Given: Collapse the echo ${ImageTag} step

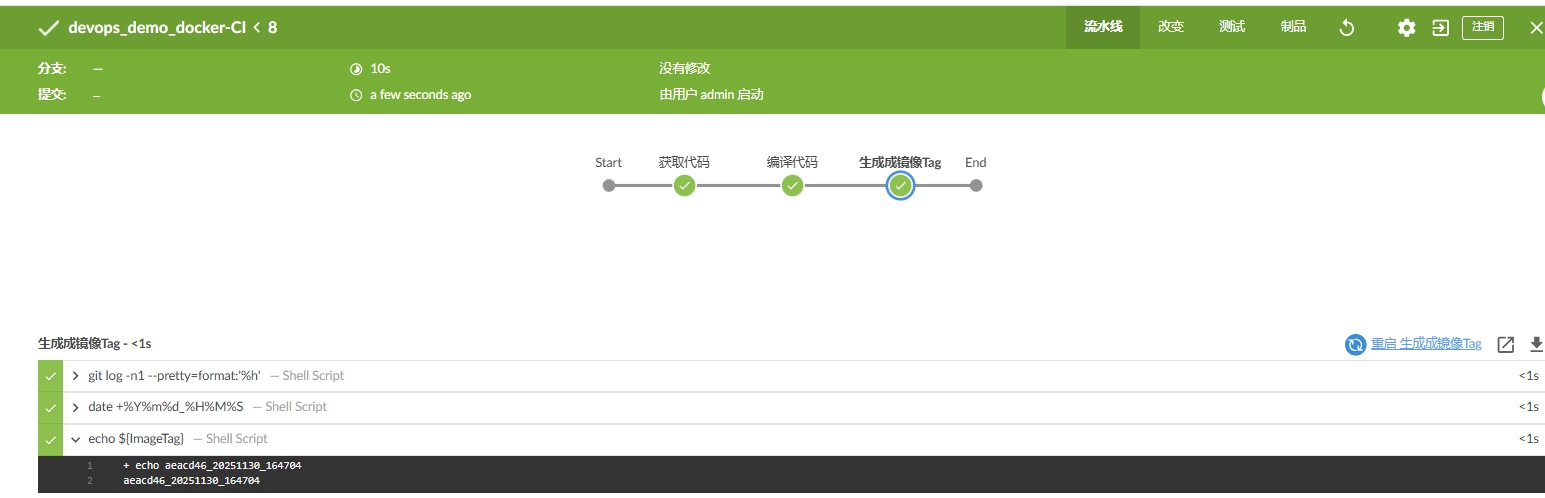Looking at the screenshot, I should pos(76,439).
